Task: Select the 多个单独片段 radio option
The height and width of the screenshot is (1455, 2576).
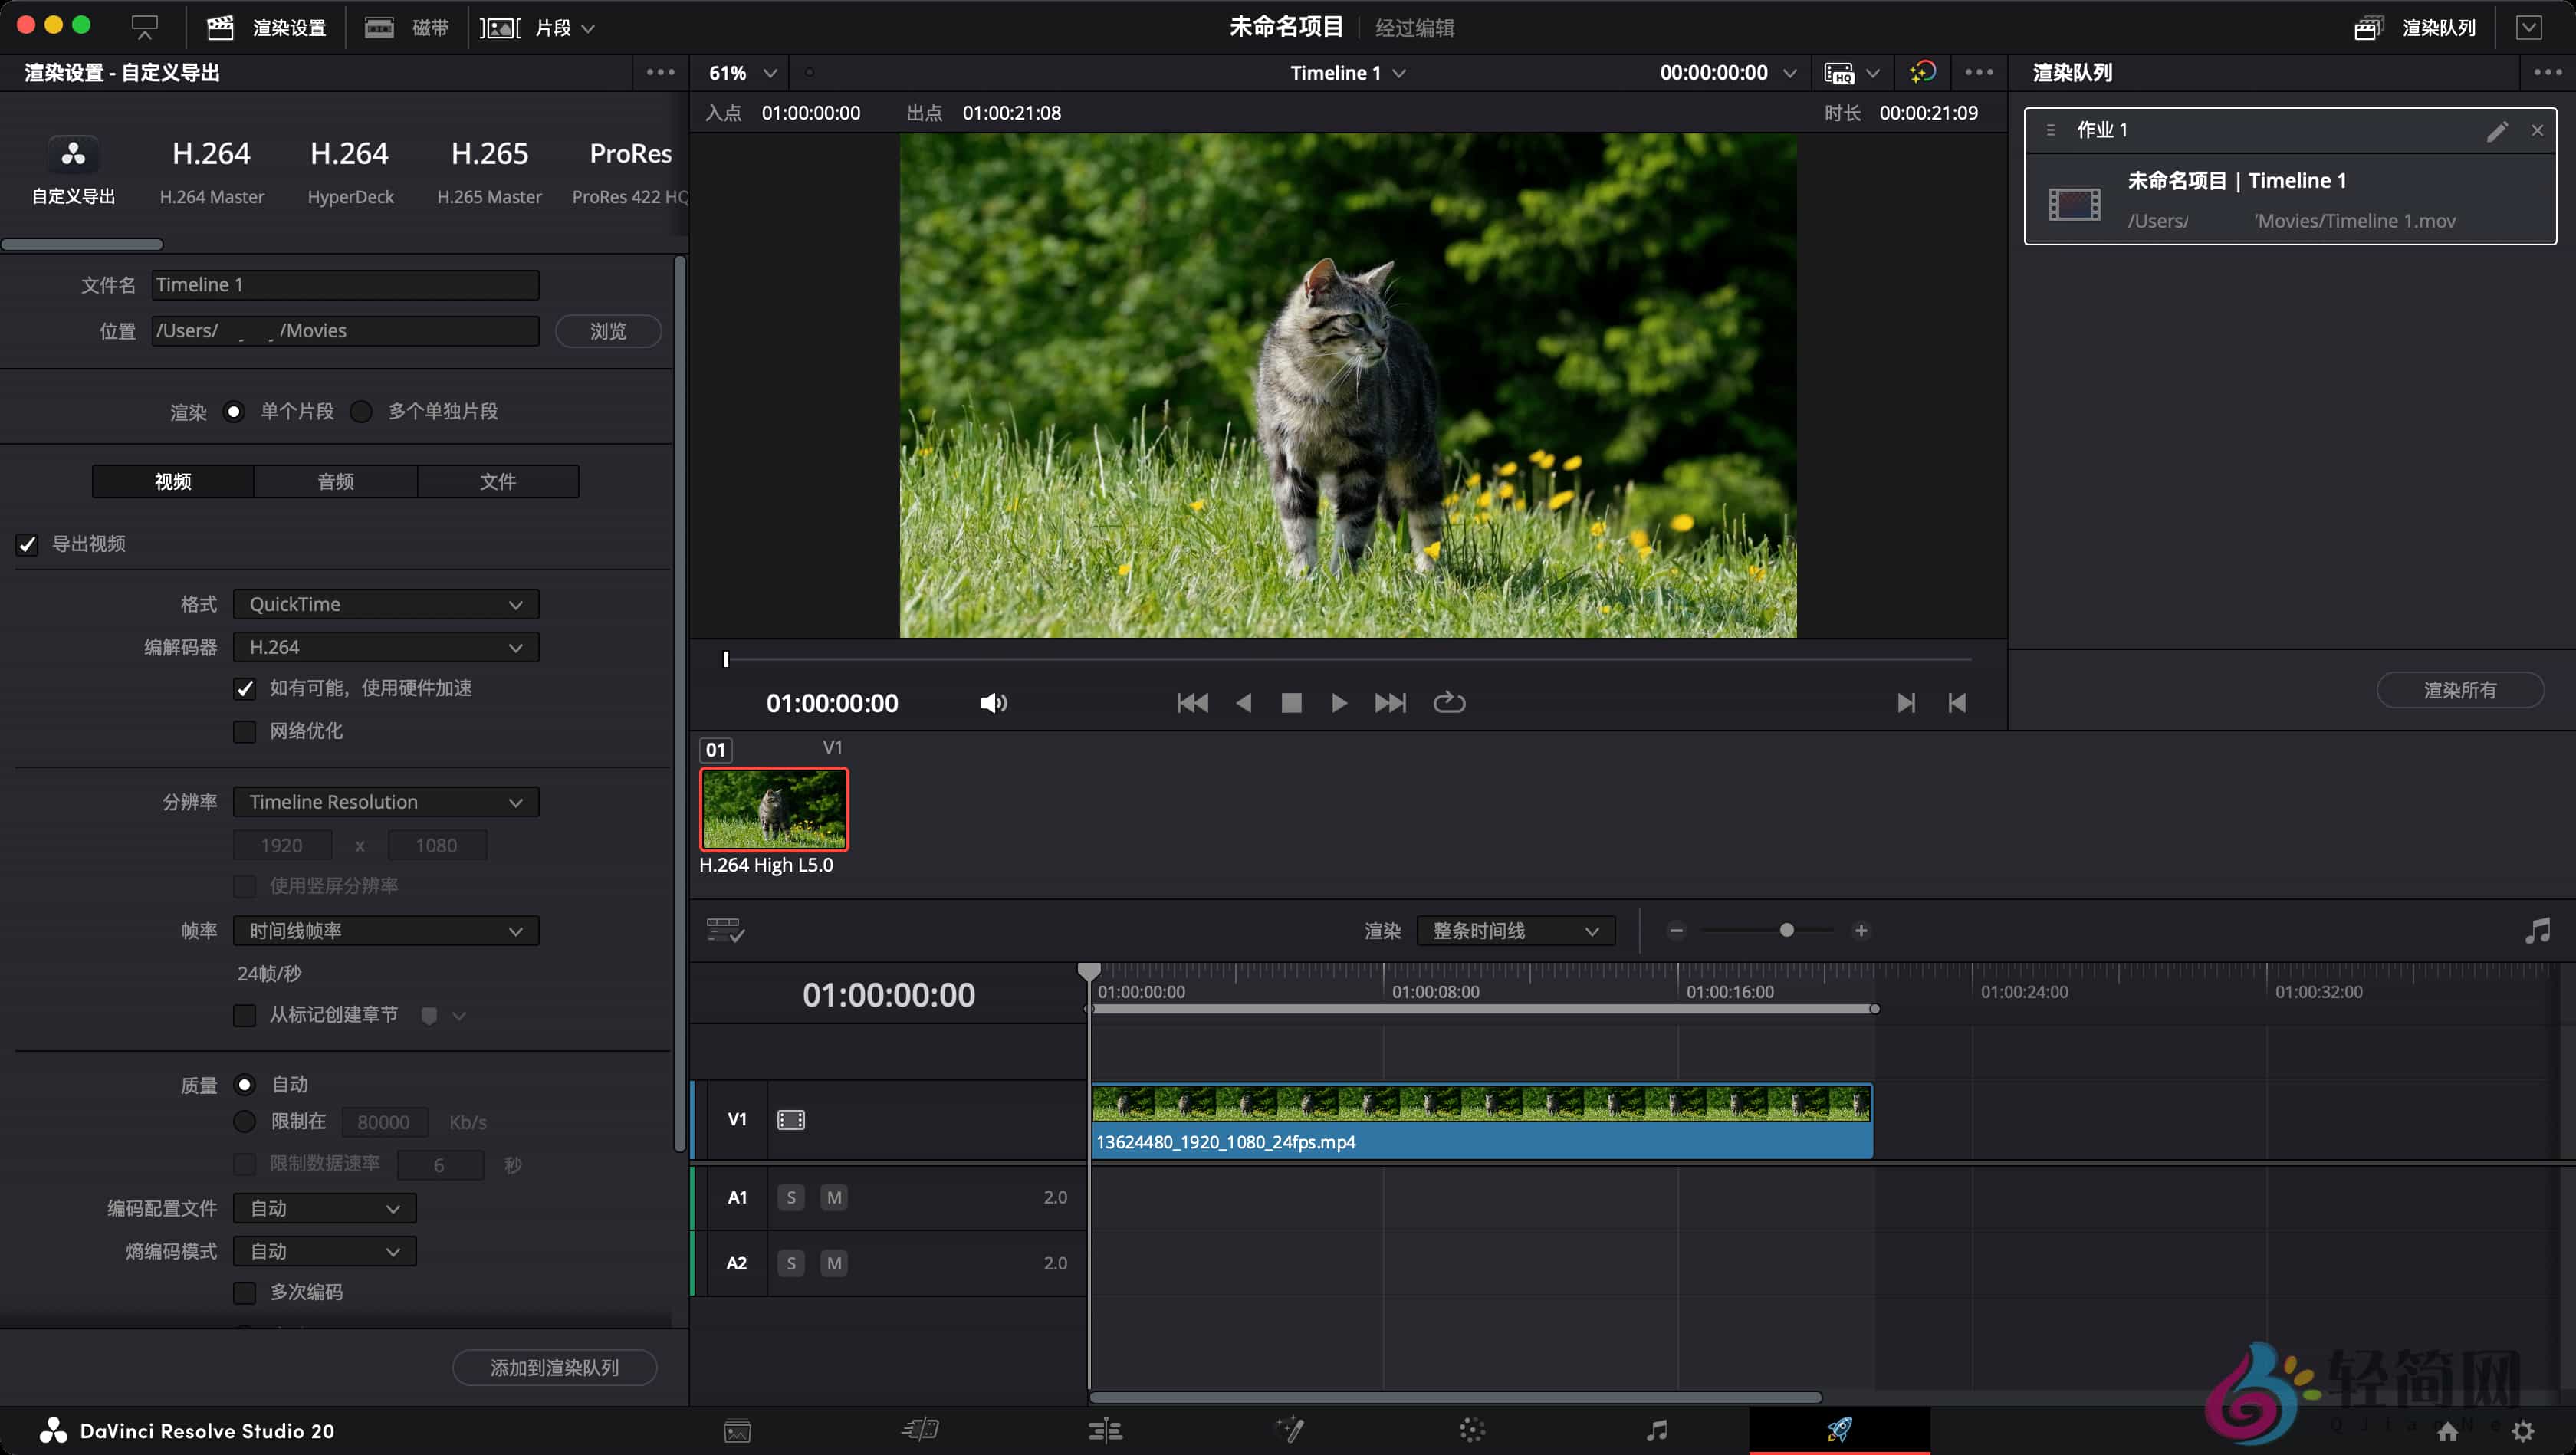Action: 361,411
